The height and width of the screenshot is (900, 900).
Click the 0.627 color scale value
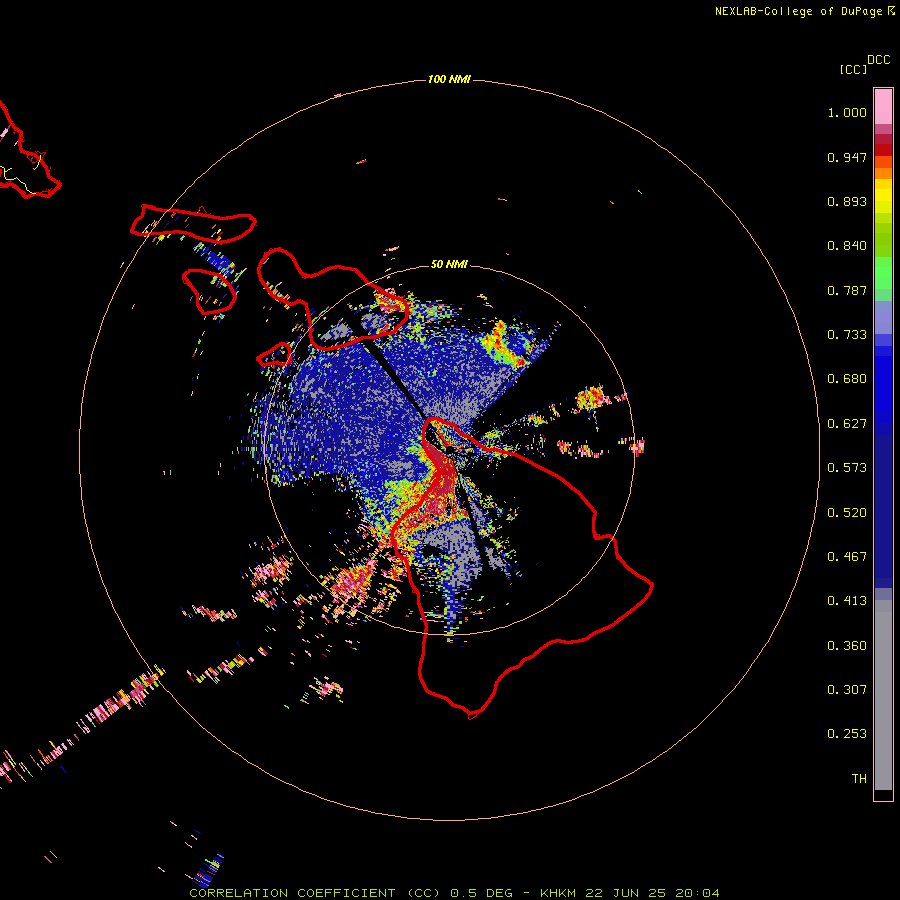click(847, 424)
